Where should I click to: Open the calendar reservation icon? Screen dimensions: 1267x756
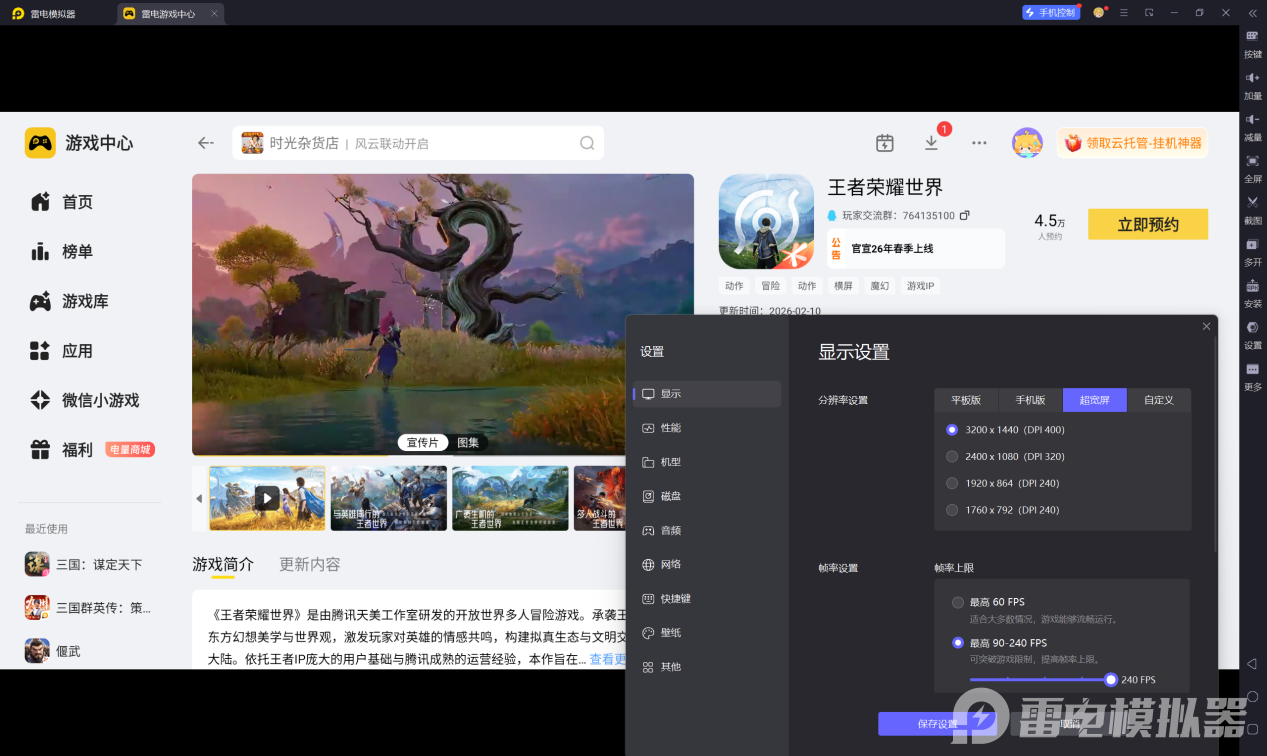pyautogui.click(x=884, y=143)
